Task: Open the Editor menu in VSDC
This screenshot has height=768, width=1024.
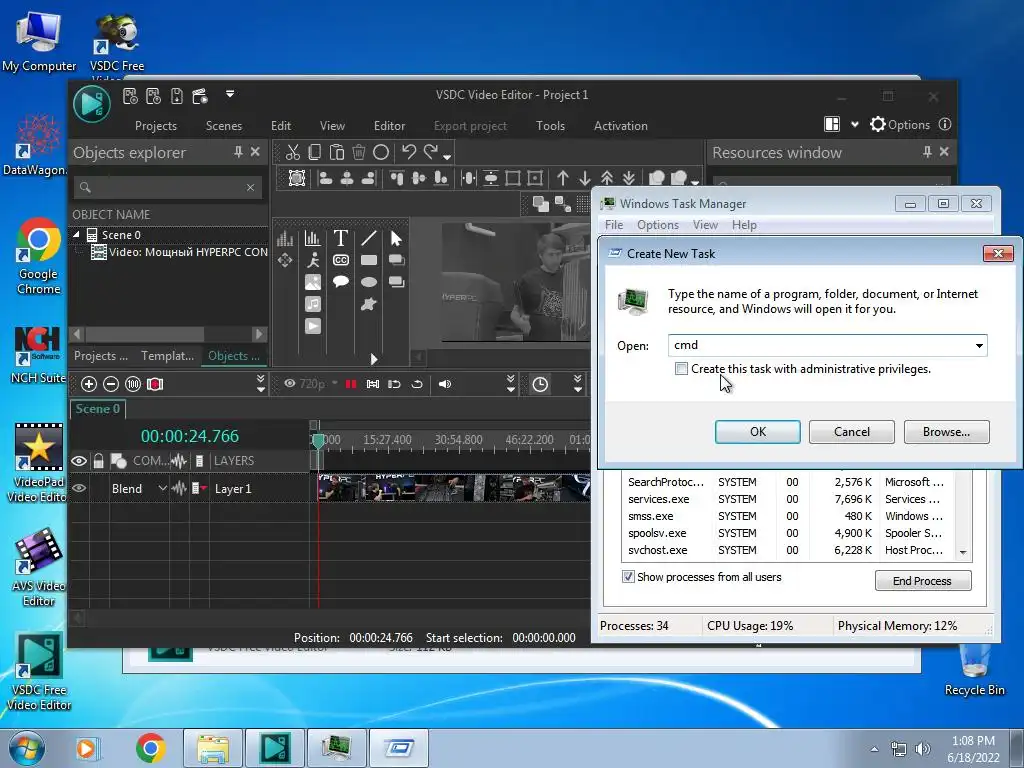Action: point(389,126)
